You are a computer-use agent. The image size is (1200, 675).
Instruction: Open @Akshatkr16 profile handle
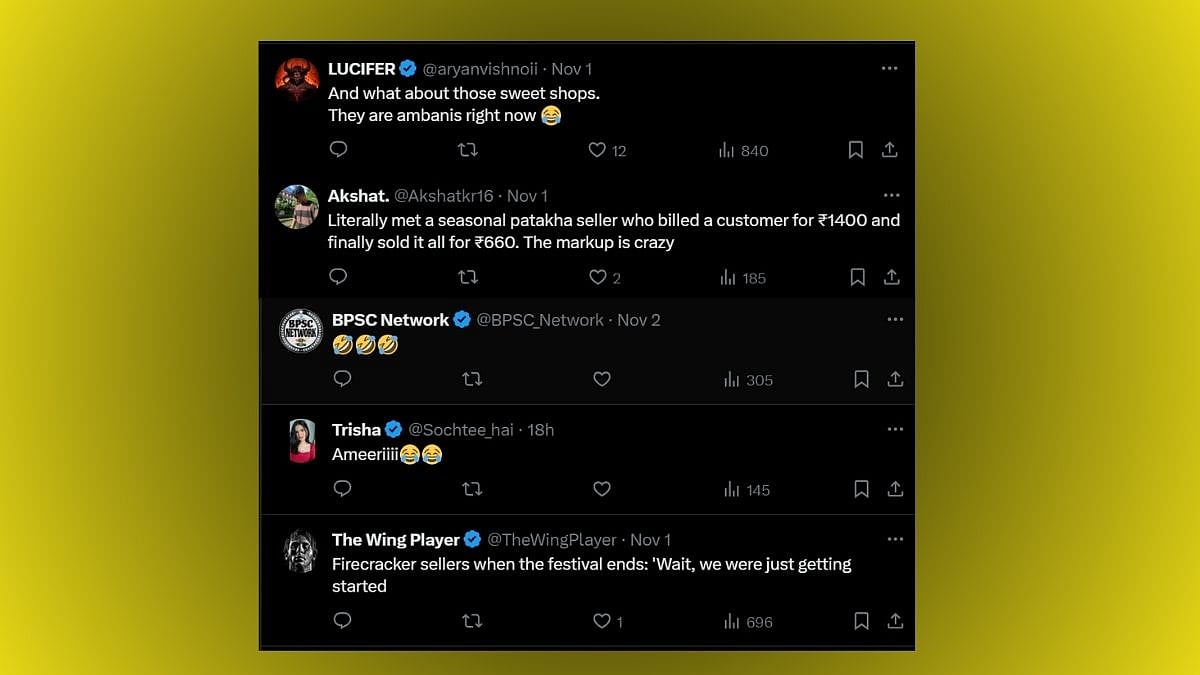coord(443,196)
